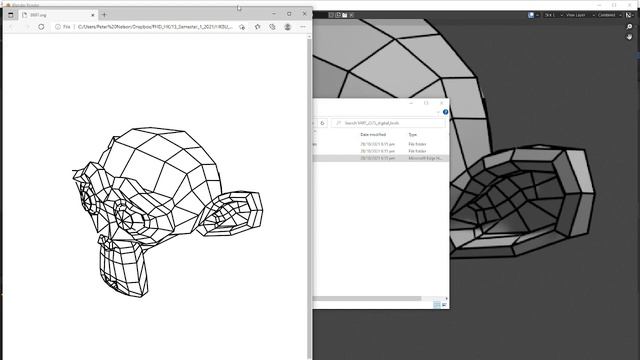Select the 0001.svg browser tab
This screenshot has width=640, height=360.
point(58,15)
